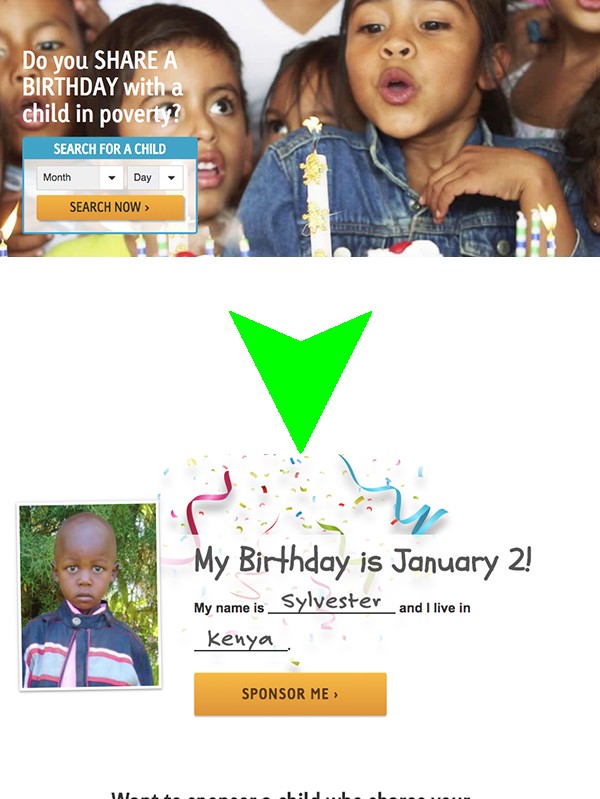Image resolution: width=600 pixels, height=799 pixels.
Task: Click the handwritten name Sylvester
Action: [x=331, y=601]
